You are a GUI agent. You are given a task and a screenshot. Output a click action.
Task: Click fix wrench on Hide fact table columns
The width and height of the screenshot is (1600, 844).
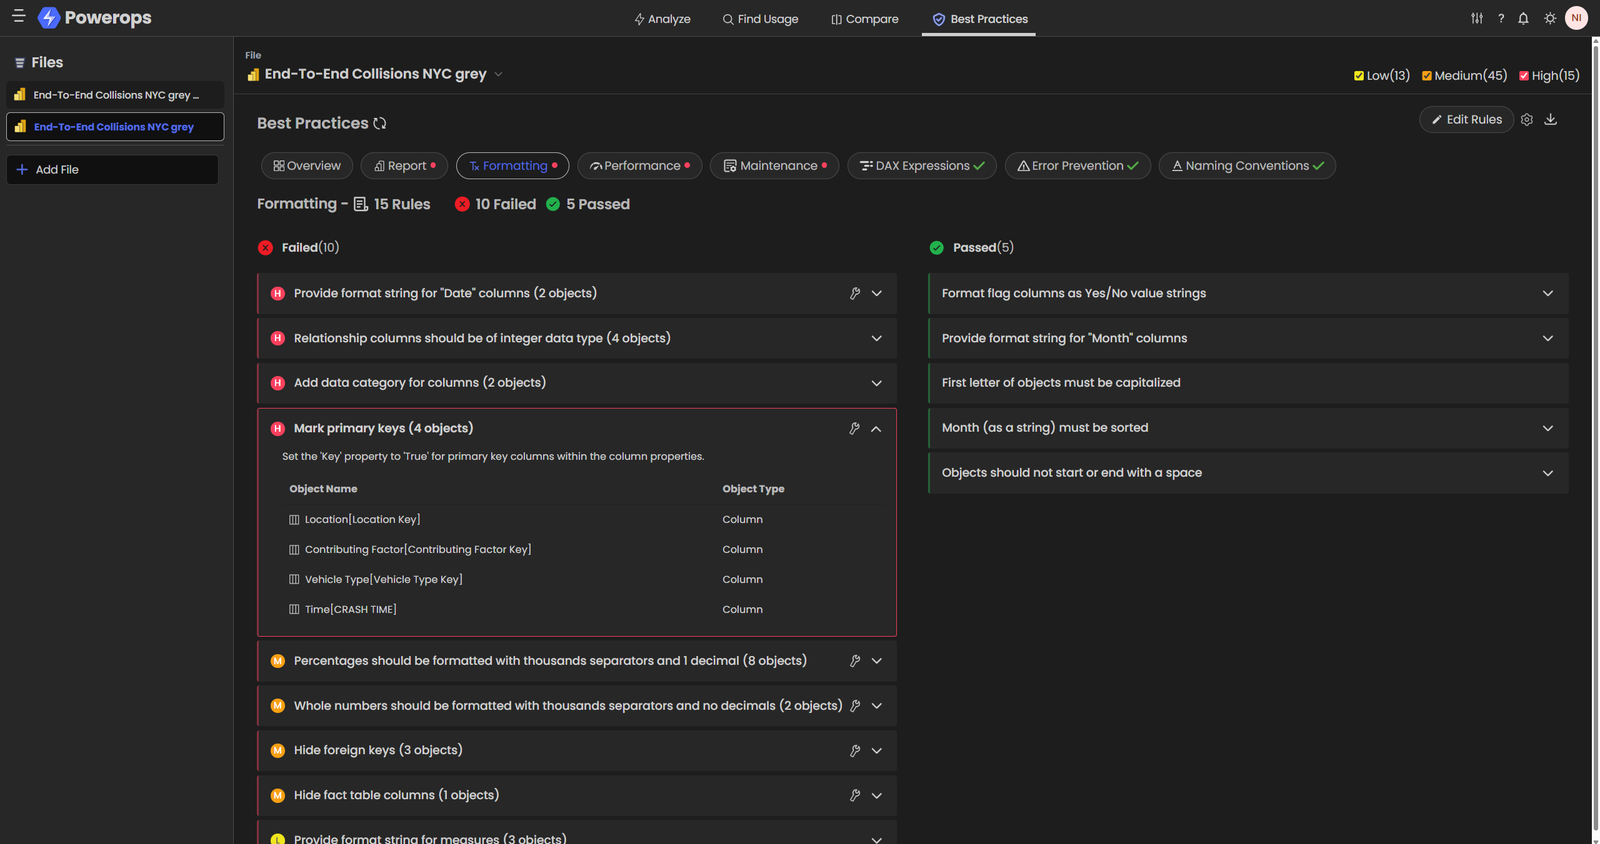[x=855, y=796]
